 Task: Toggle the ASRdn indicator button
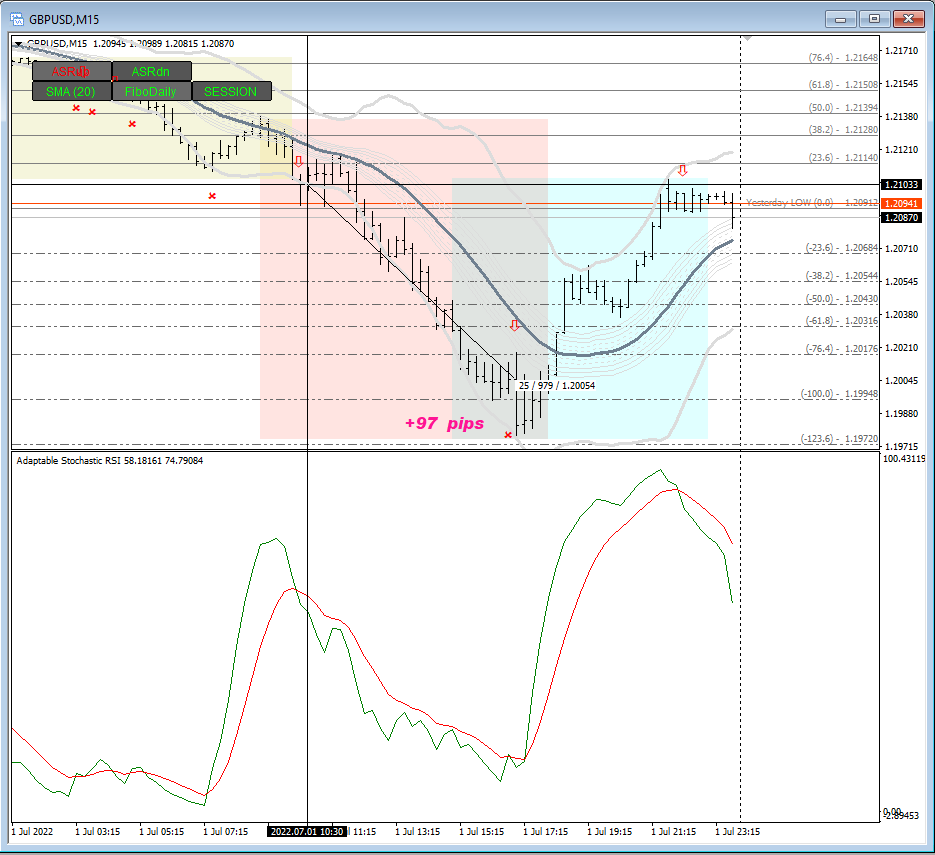coord(151,72)
